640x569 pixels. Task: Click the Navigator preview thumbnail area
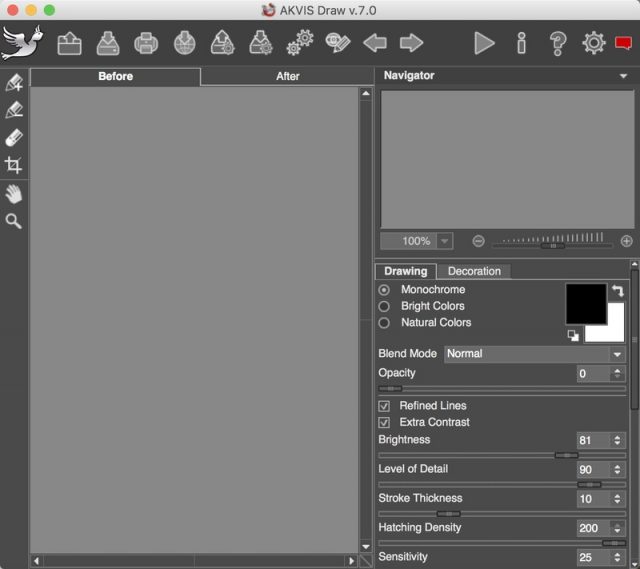[x=507, y=160]
